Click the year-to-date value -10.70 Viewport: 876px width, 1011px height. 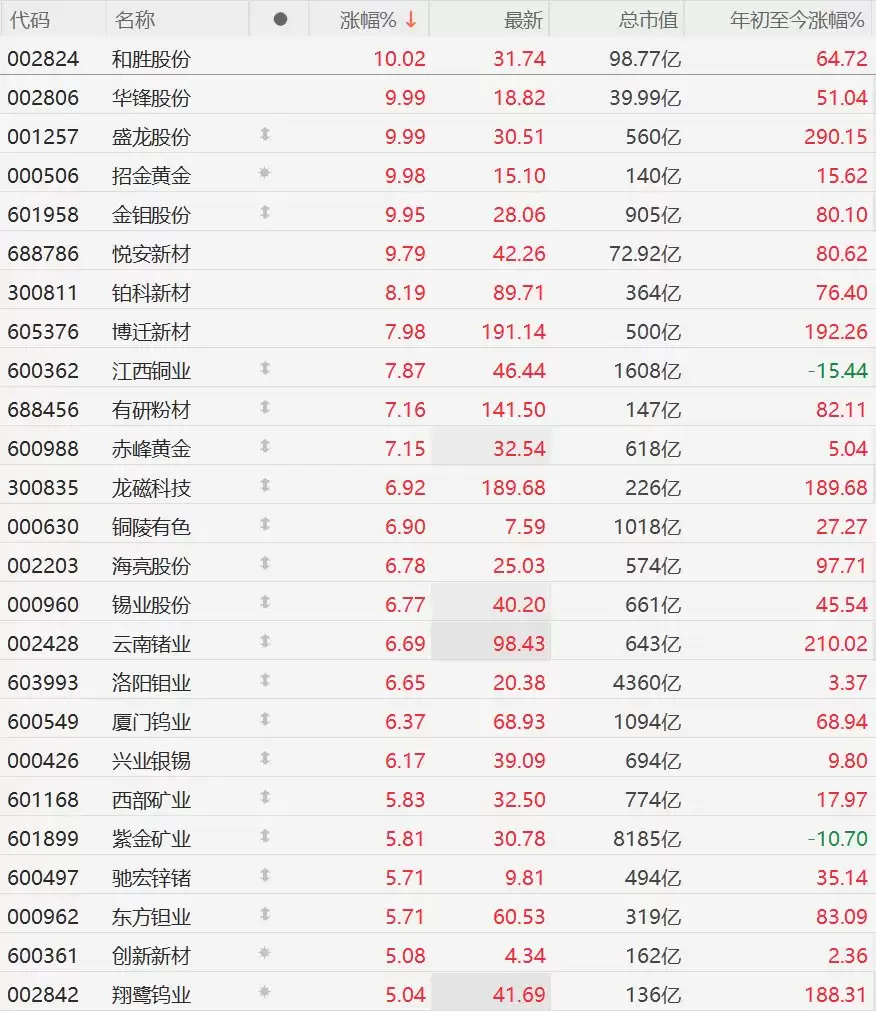pyautogui.click(x=837, y=839)
